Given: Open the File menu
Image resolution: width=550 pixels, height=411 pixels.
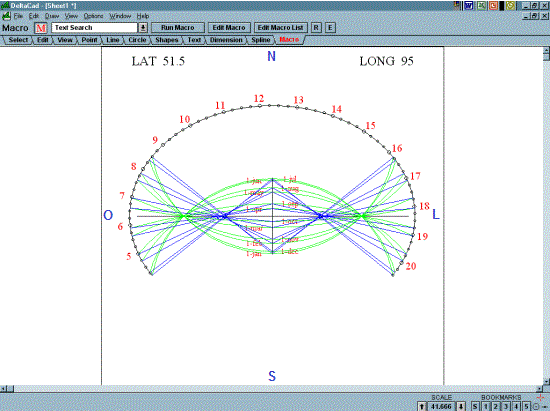Looking at the screenshot, I should coord(18,16).
